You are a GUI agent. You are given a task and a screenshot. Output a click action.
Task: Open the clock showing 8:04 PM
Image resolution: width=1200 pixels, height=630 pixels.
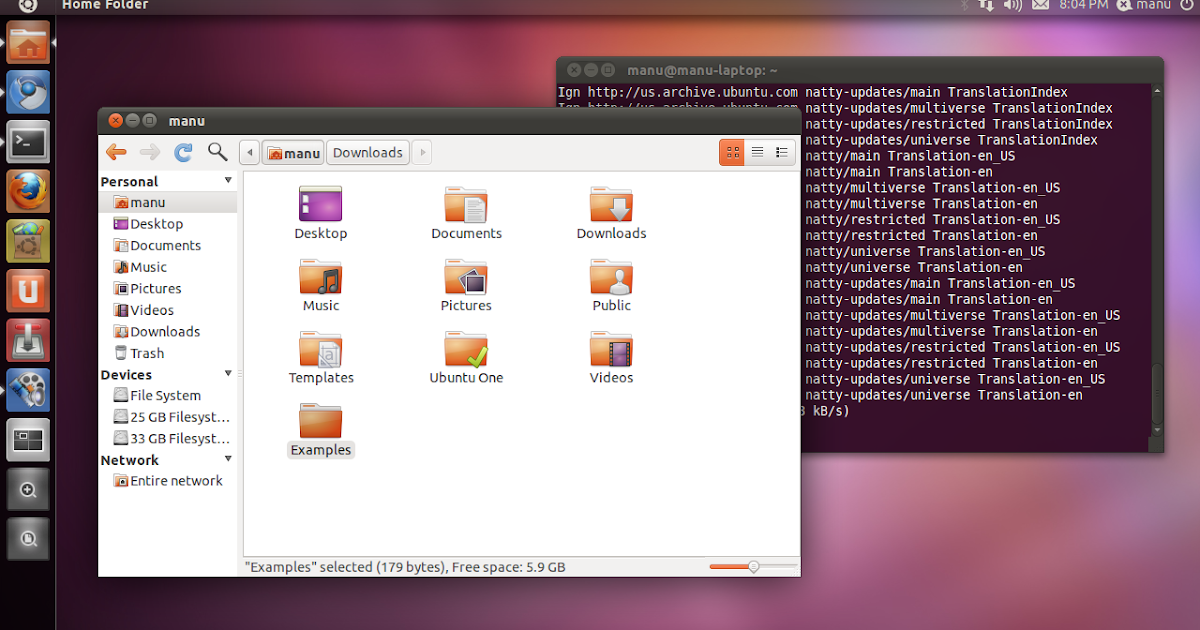1083,5
